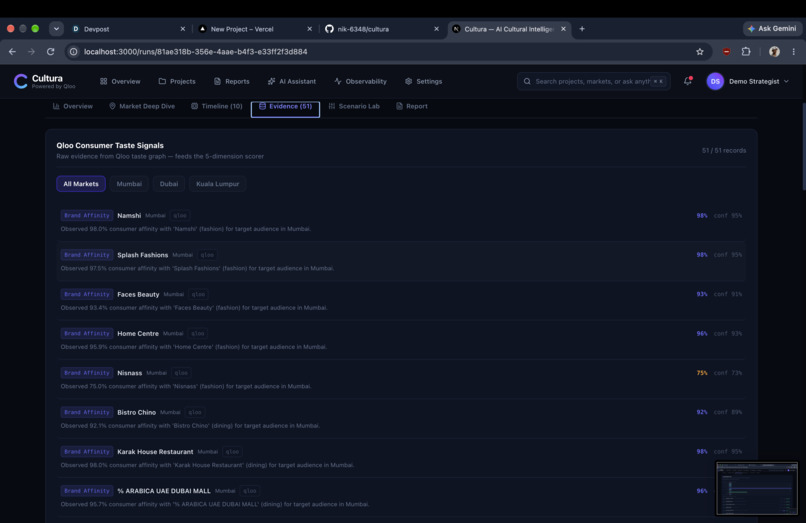This screenshot has height=523, width=806.
Task: Click the Home Centre evidence title
Action: (x=138, y=334)
